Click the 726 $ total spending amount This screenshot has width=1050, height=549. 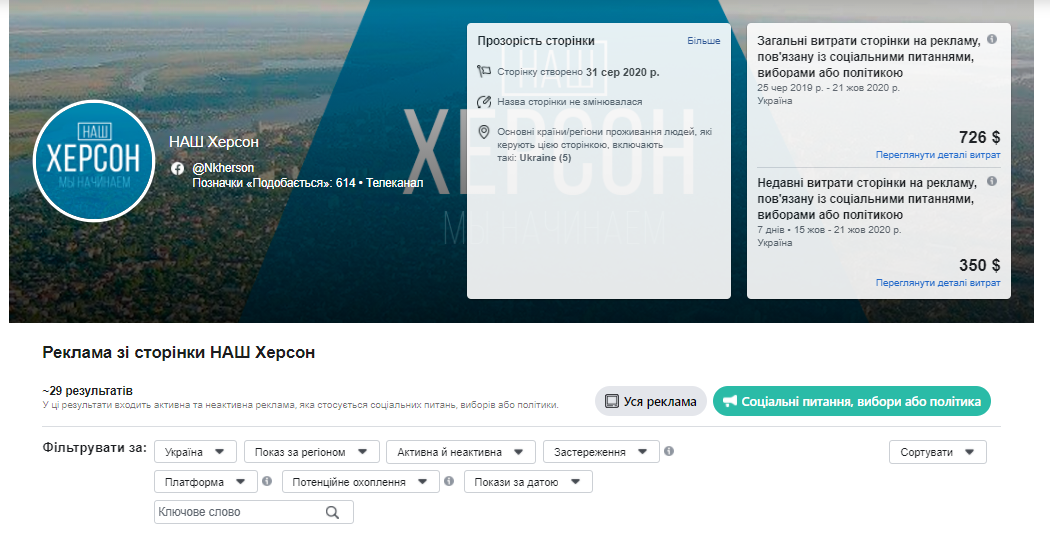(x=979, y=137)
